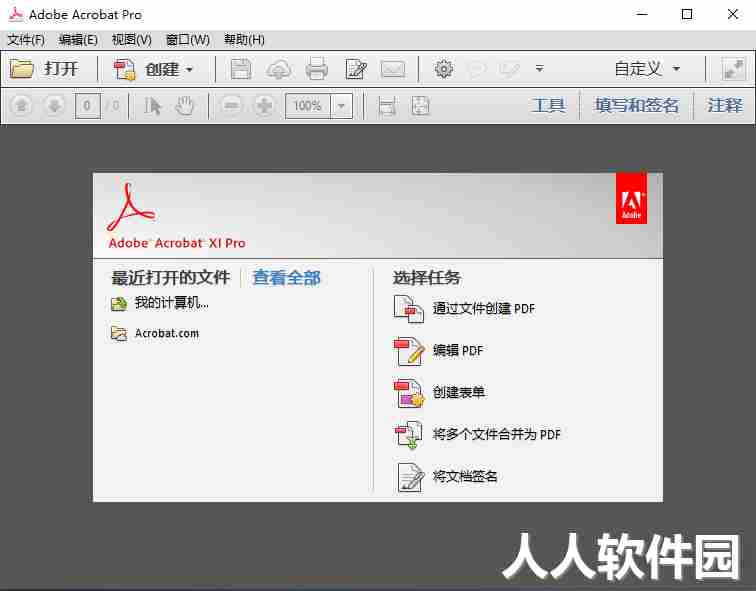Click the print icon
This screenshot has width=756, height=591.
pos(316,69)
